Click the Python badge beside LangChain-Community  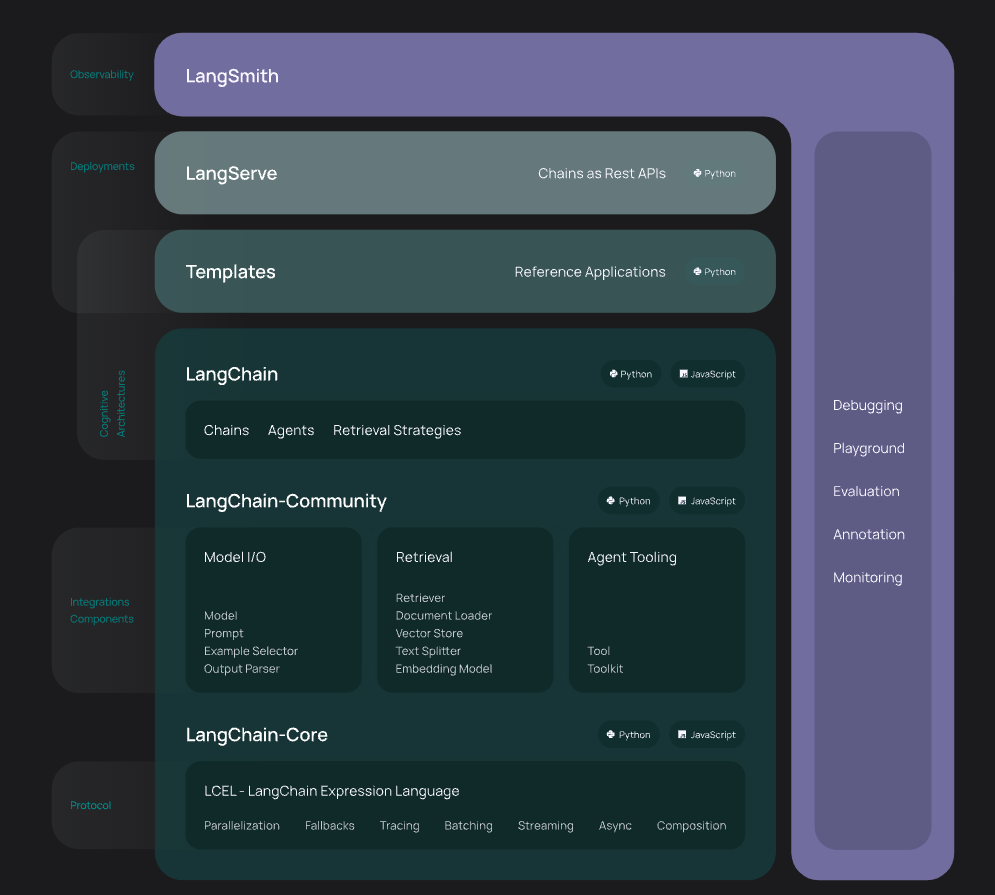[x=628, y=501]
